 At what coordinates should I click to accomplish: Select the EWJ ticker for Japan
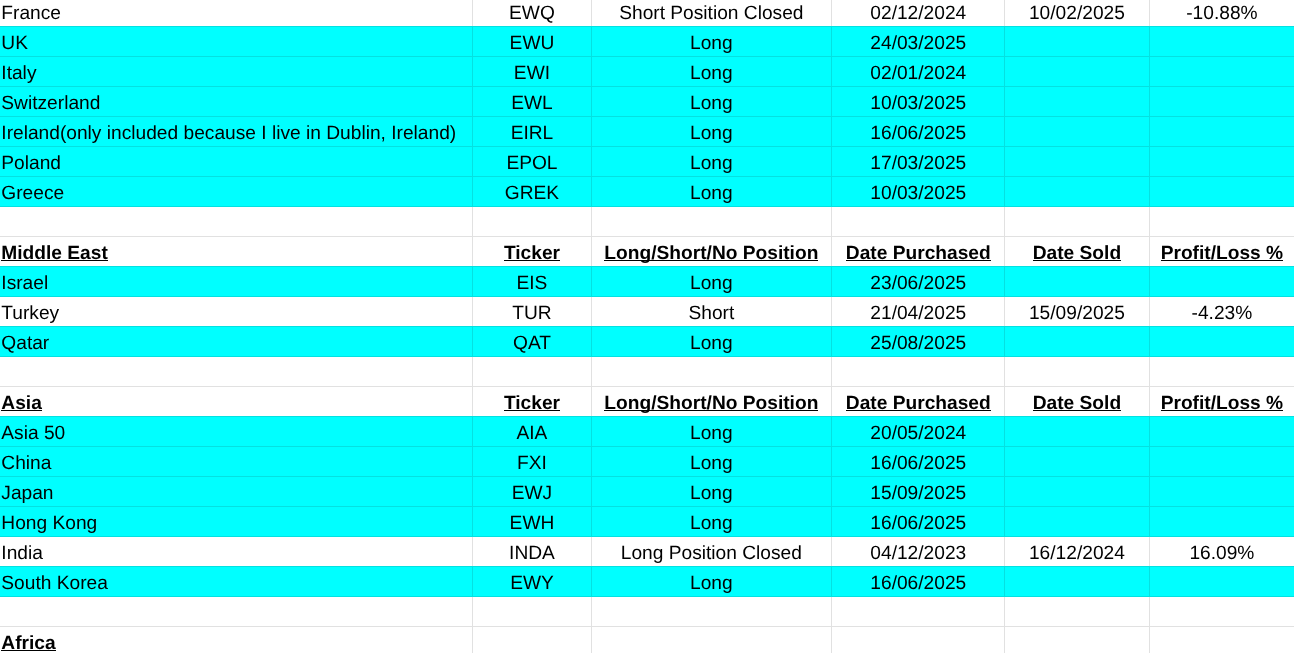pyautogui.click(x=531, y=492)
